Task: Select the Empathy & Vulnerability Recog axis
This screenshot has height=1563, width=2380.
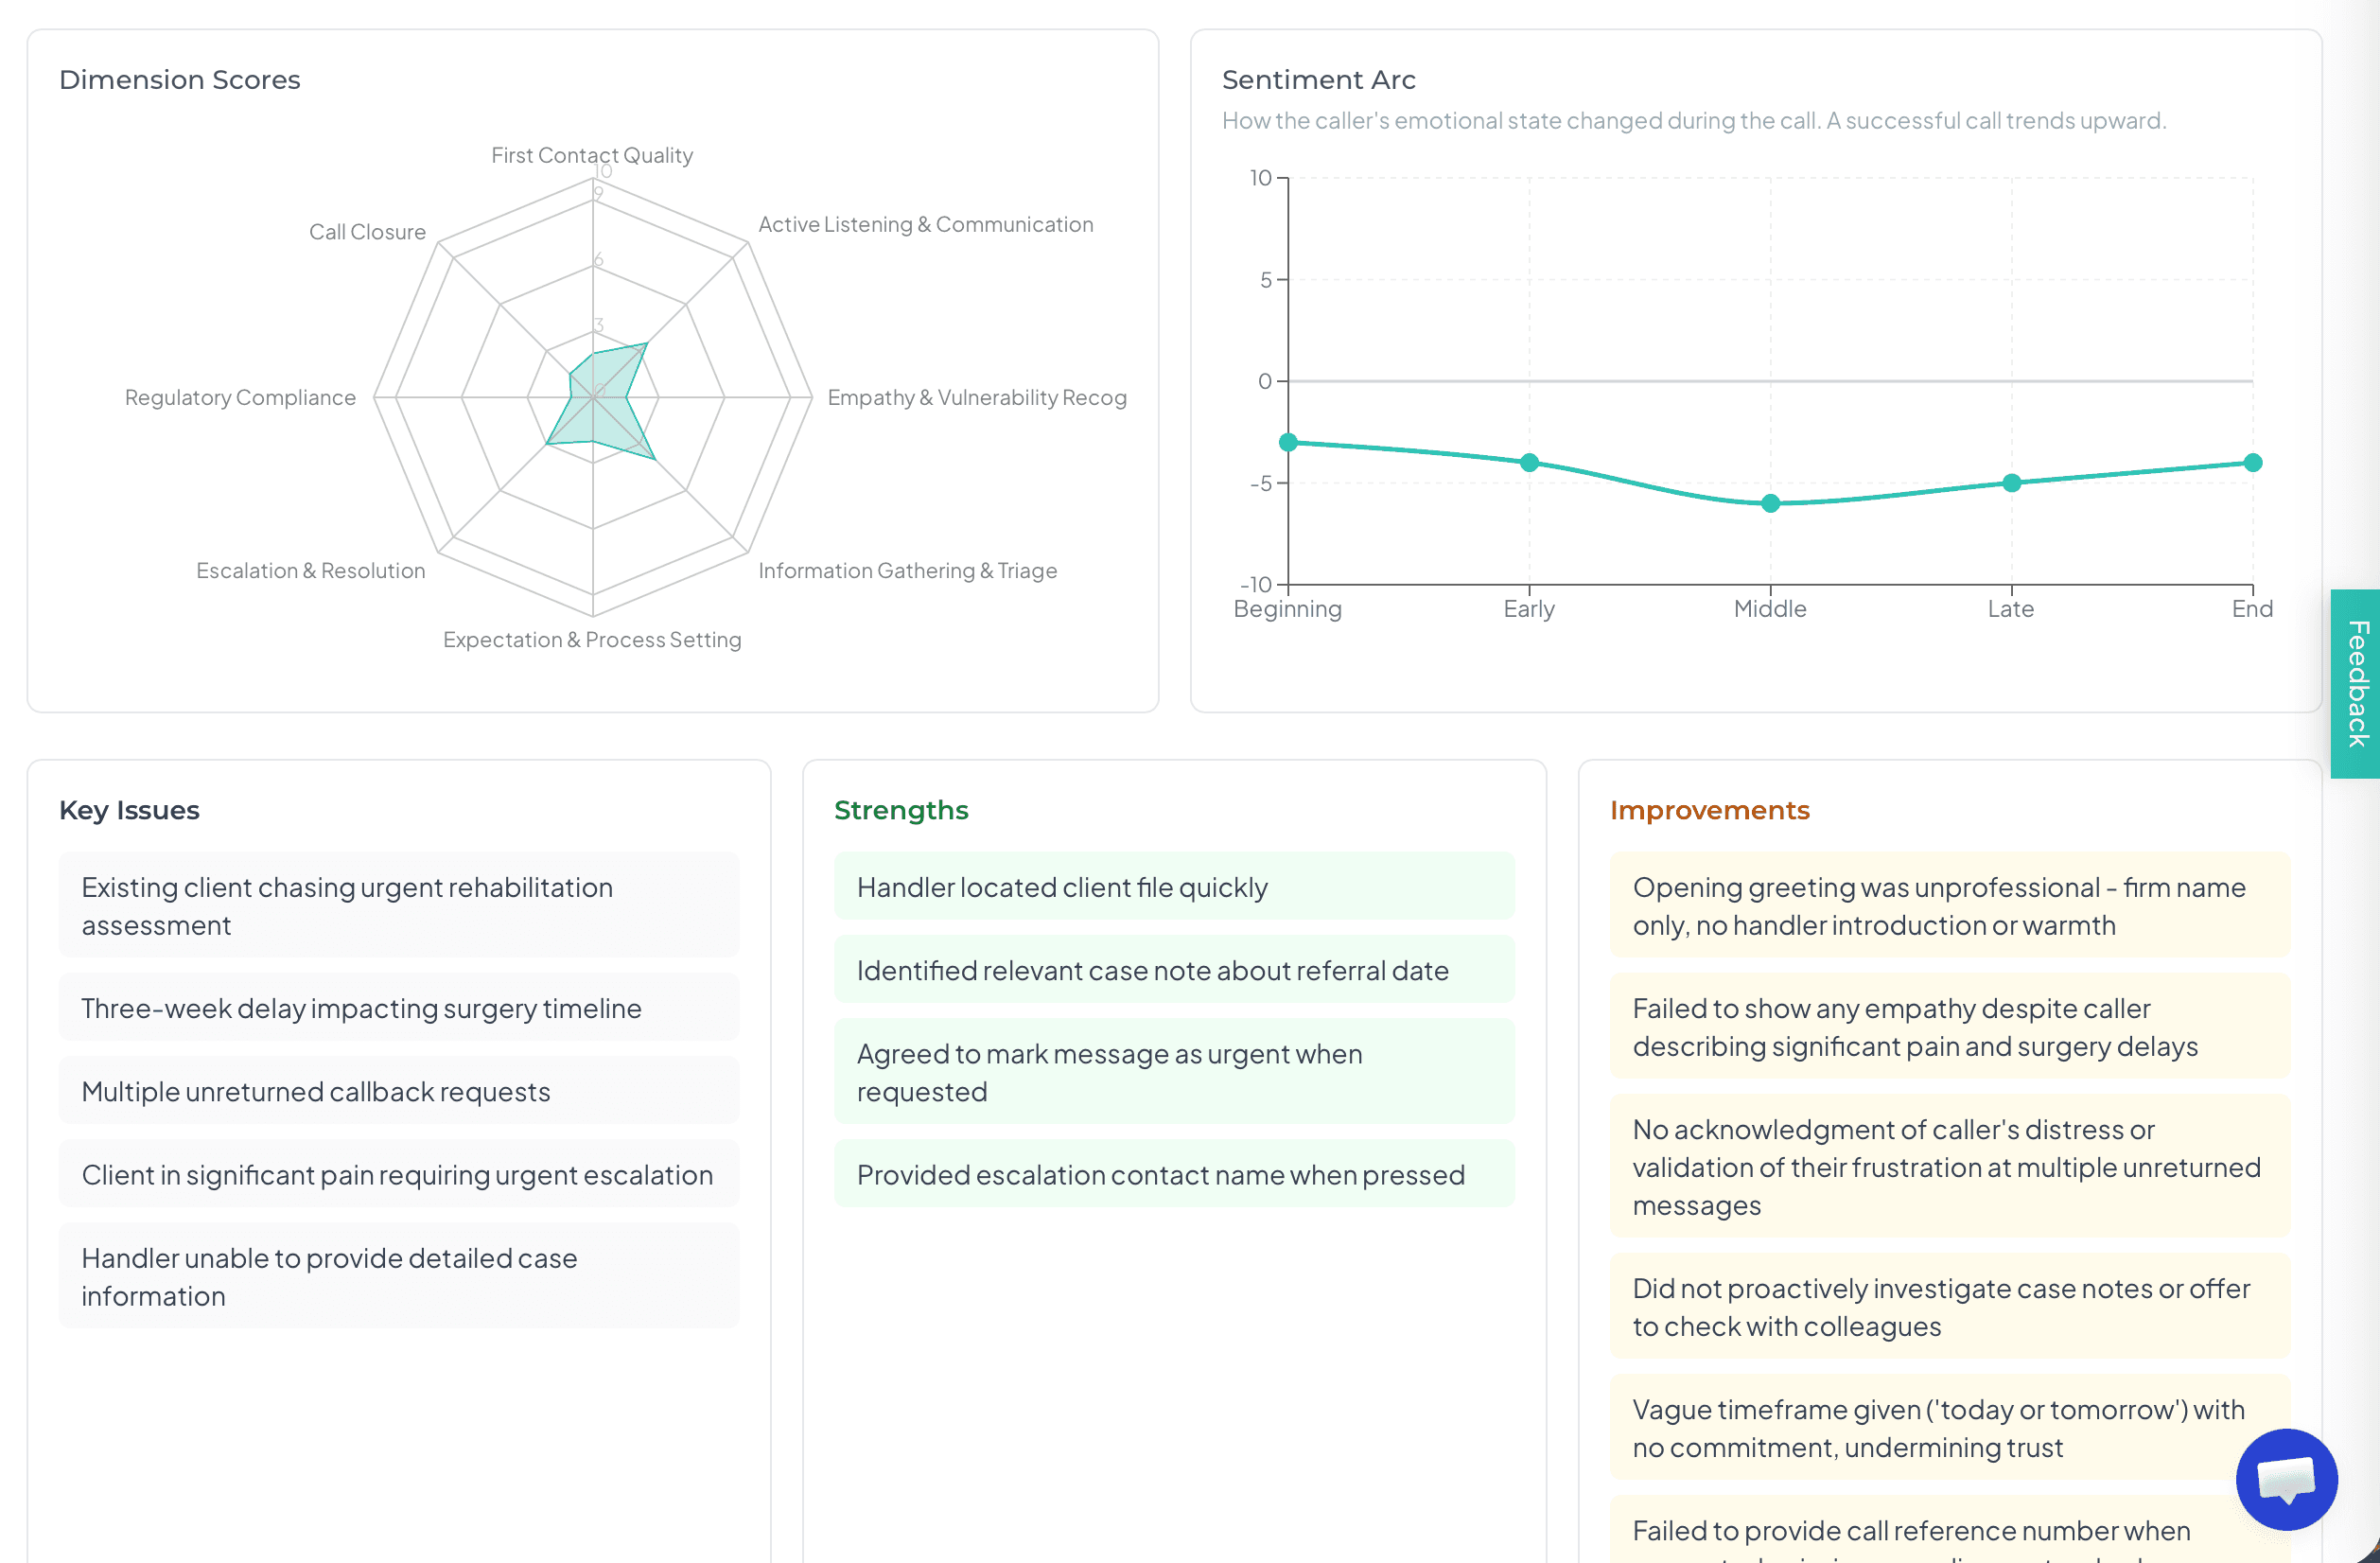Action: coord(977,397)
